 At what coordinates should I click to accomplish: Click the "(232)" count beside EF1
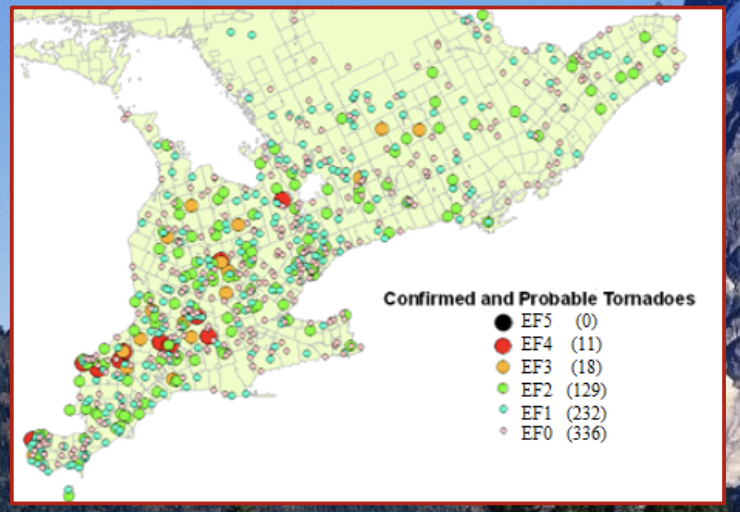click(x=586, y=412)
